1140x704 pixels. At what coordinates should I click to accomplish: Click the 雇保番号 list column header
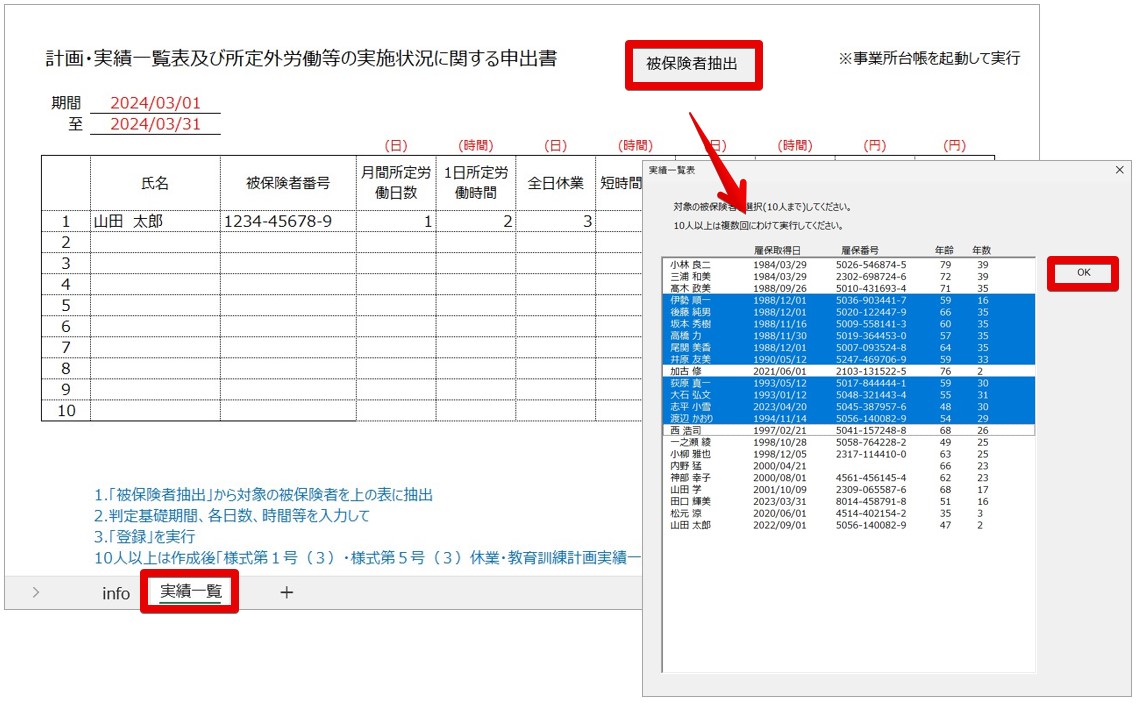coord(859,250)
